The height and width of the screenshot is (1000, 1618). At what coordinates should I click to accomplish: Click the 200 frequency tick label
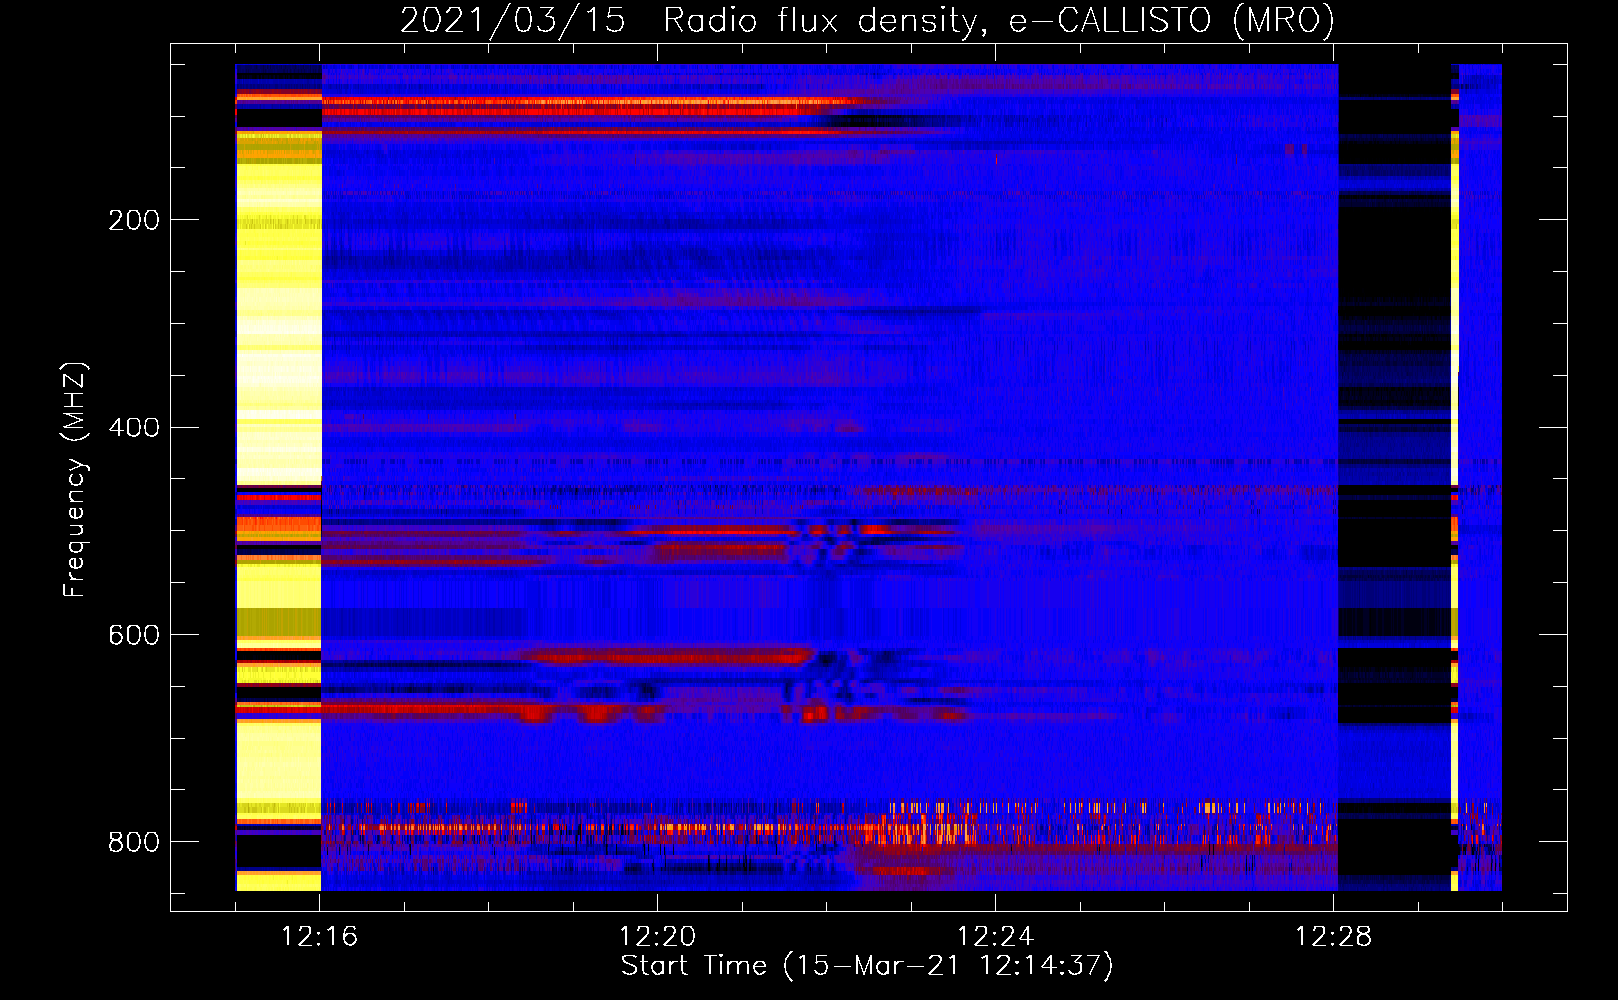click(134, 220)
